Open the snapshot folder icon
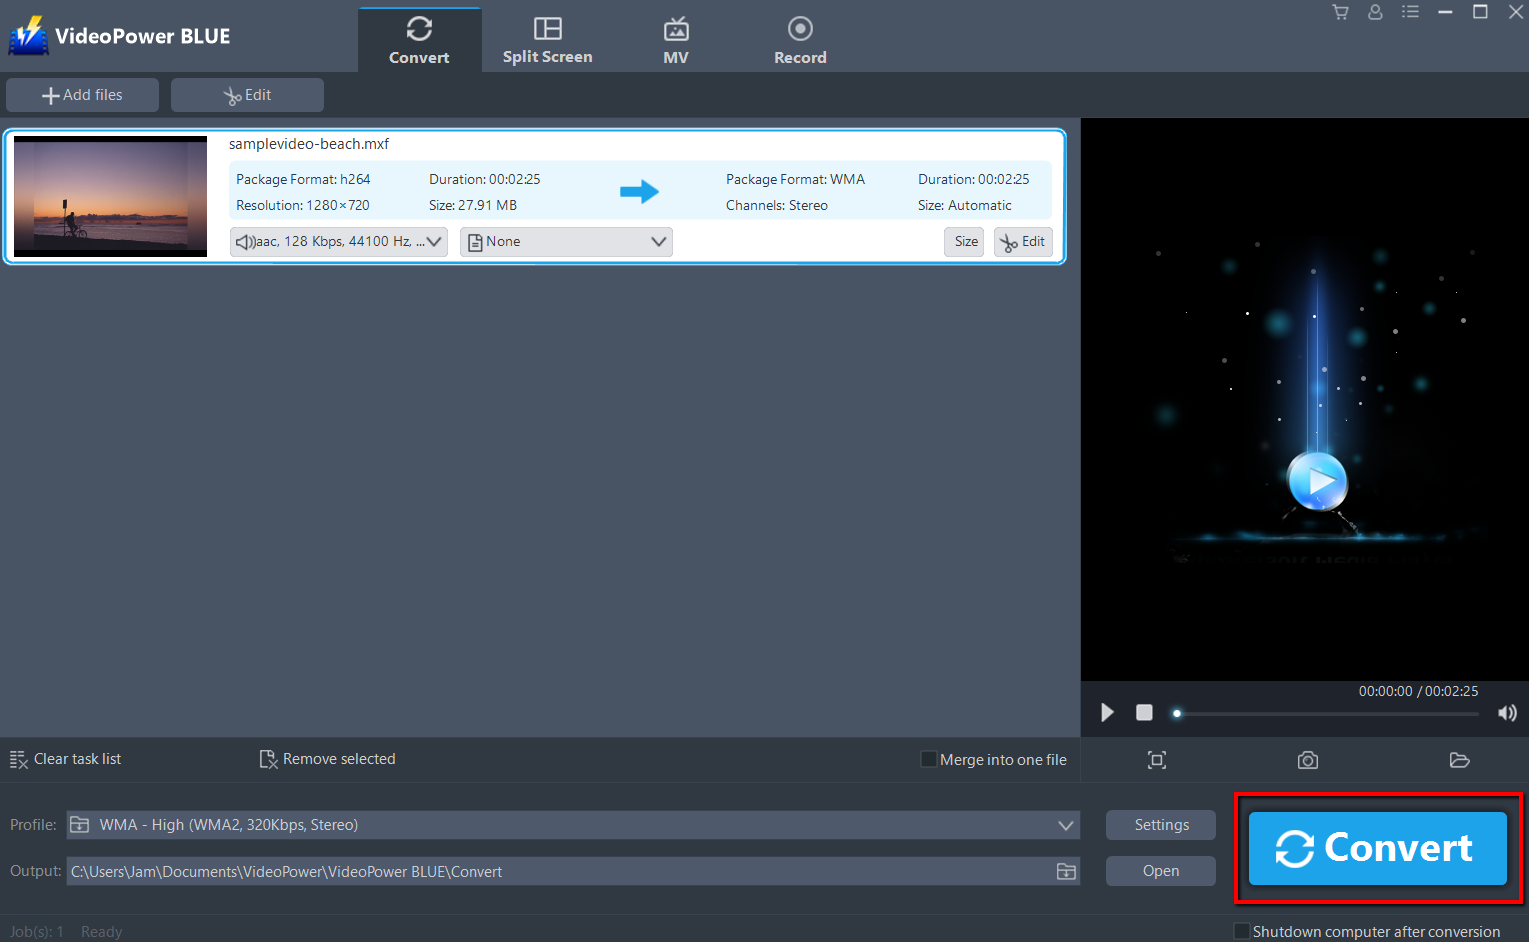Image resolution: width=1529 pixels, height=942 pixels. click(1459, 760)
